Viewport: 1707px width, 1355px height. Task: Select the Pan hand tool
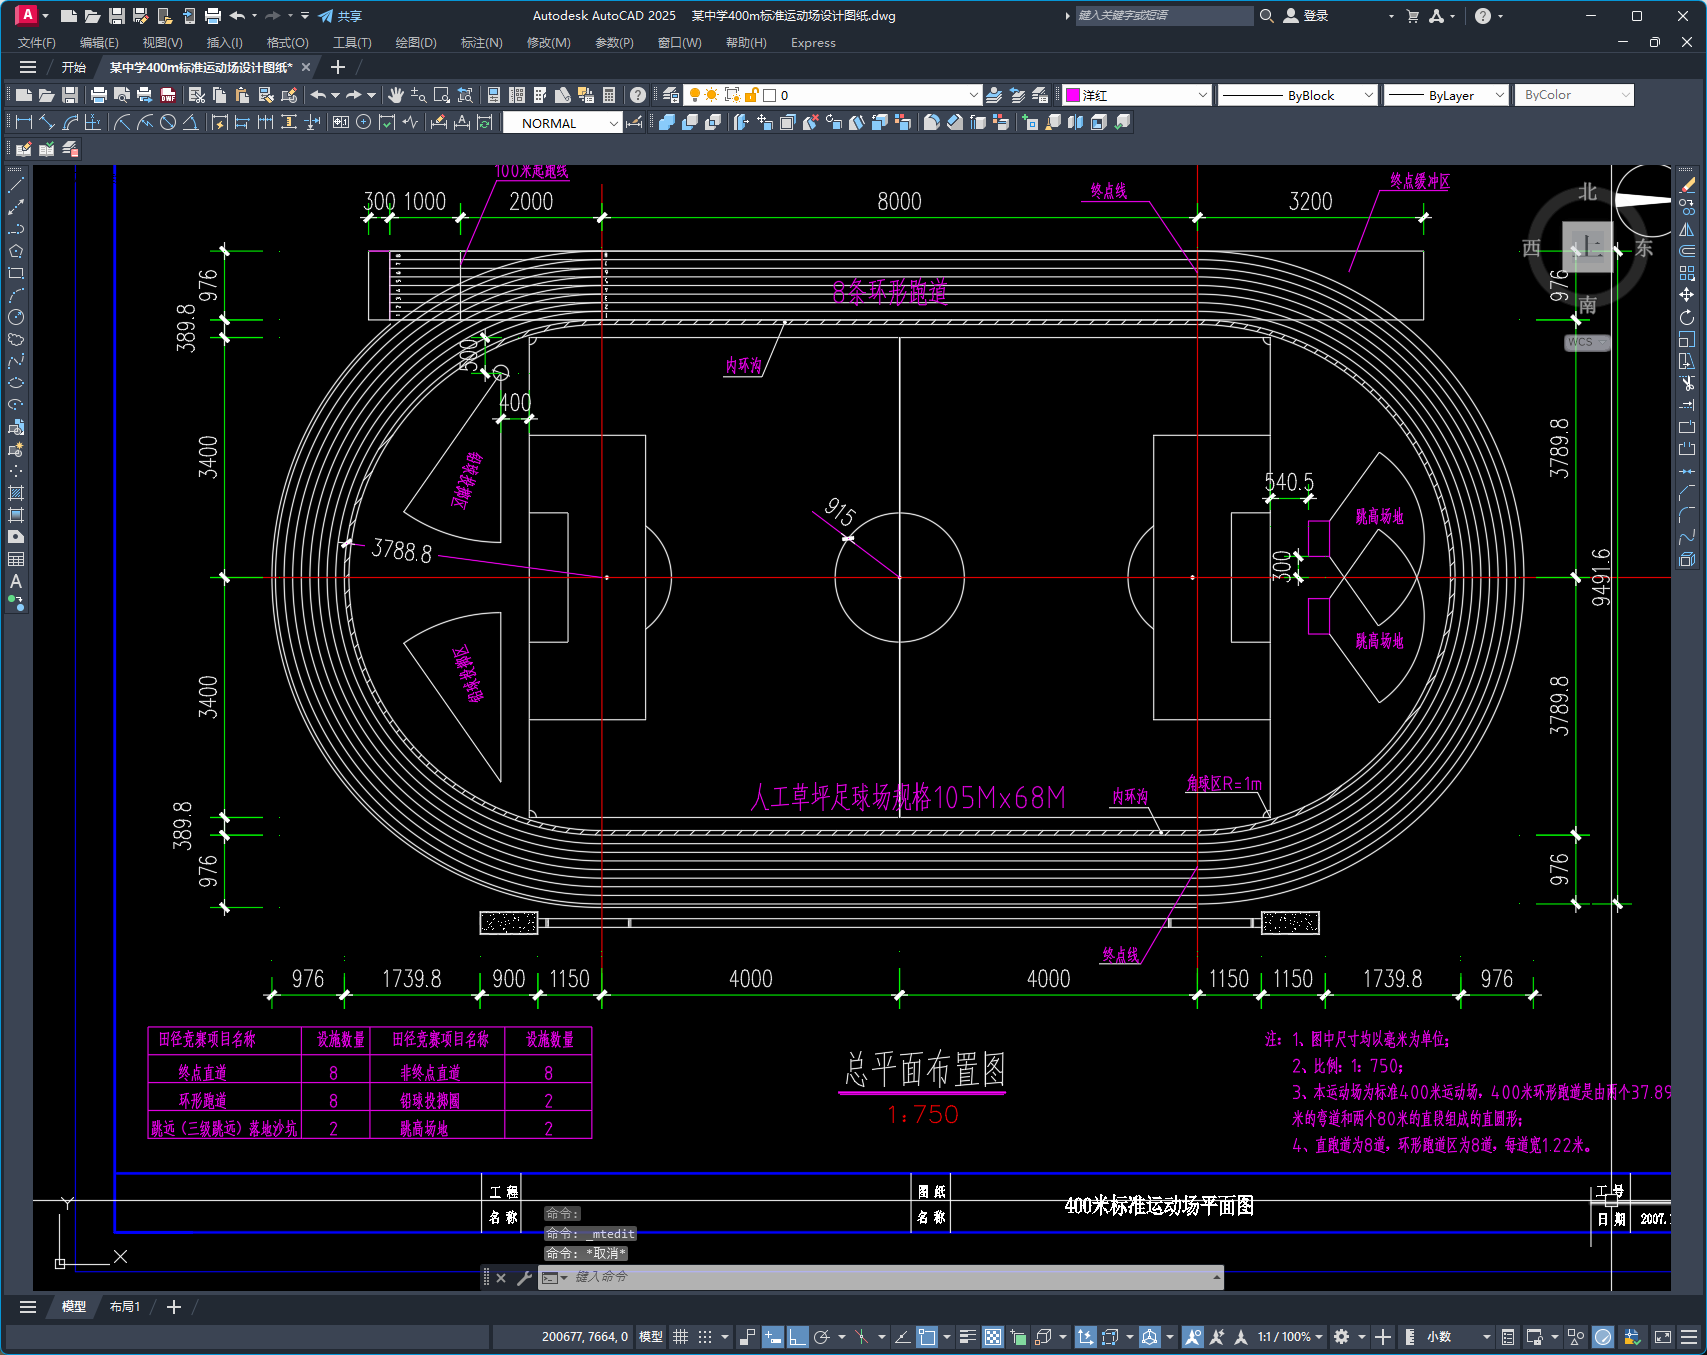396,95
